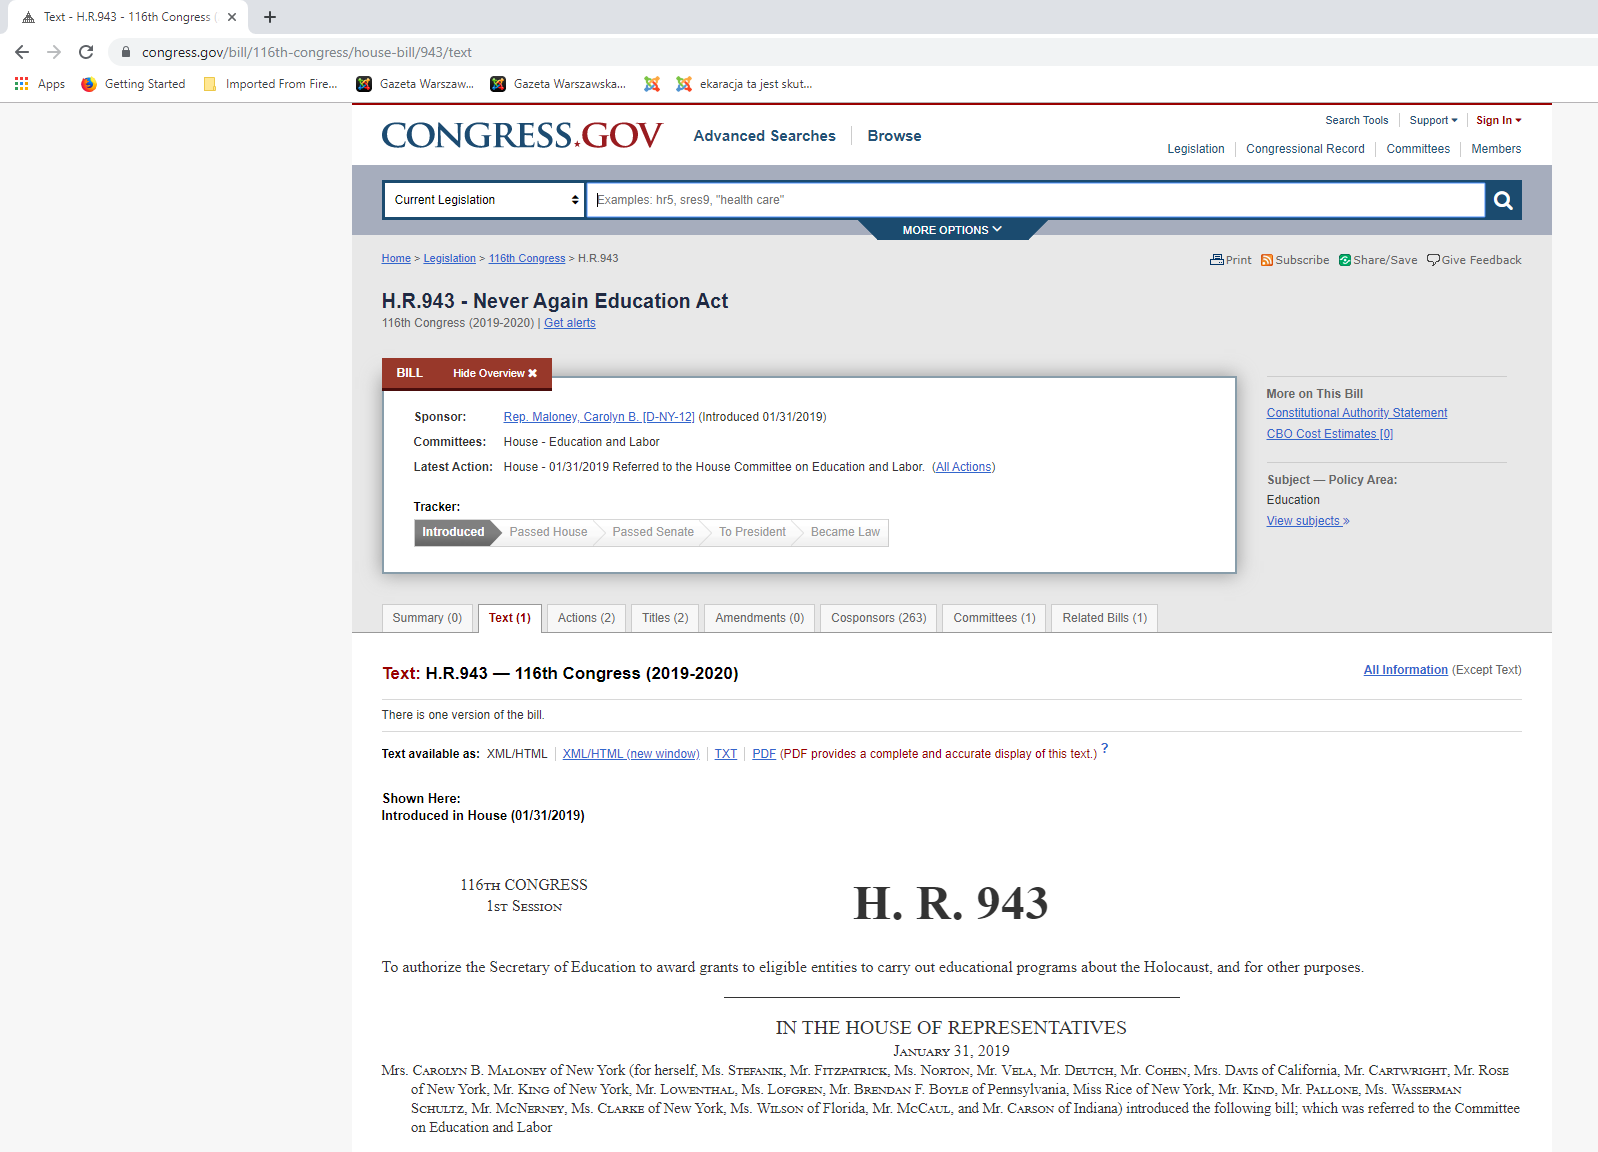Click the magnifying glass search button

tap(1503, 200)
